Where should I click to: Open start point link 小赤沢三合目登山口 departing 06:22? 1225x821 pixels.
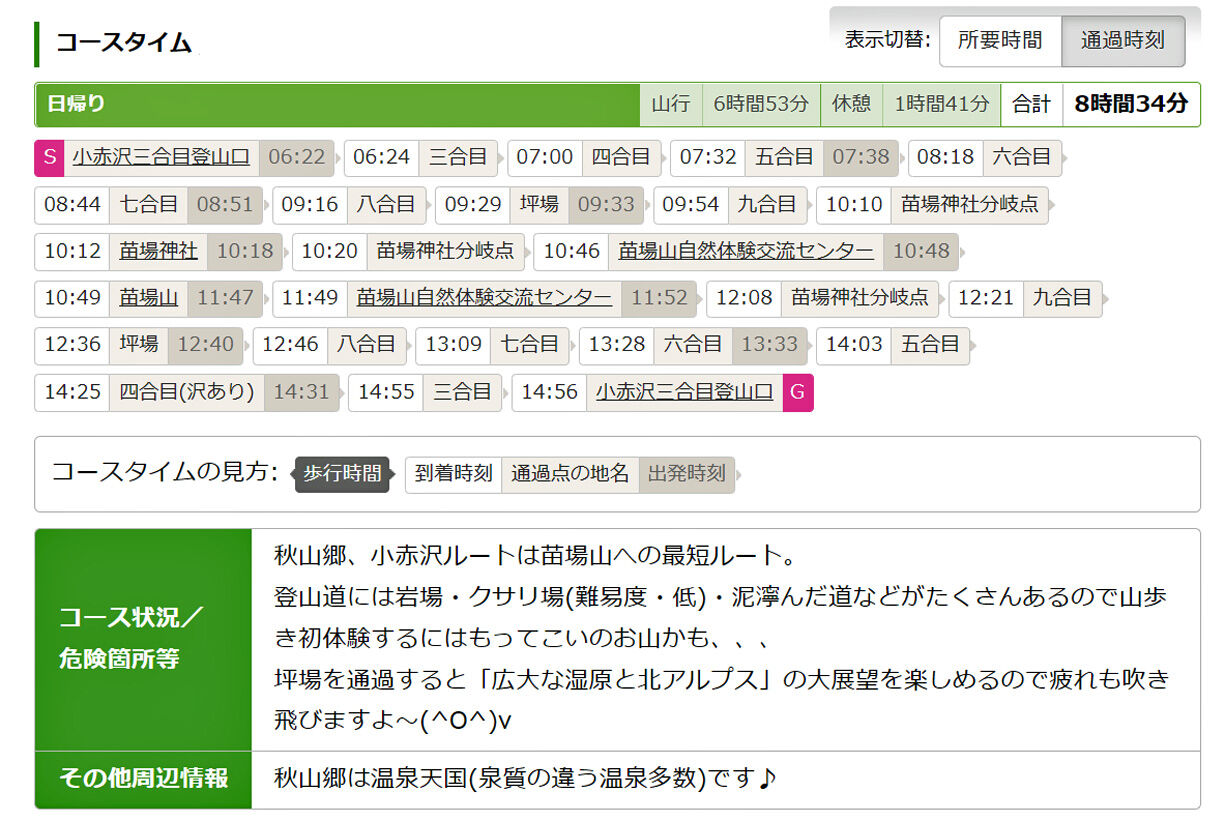point(160,157)
